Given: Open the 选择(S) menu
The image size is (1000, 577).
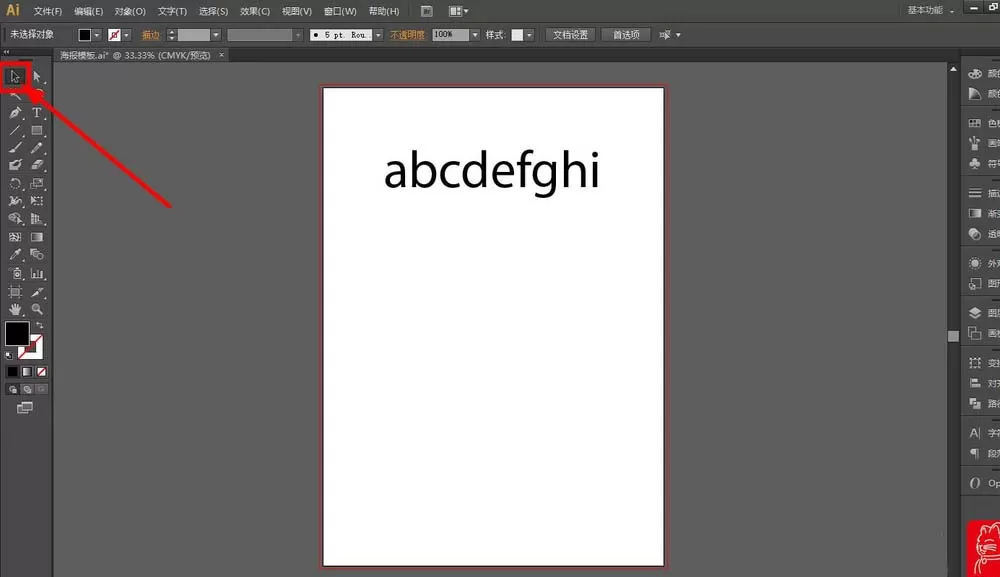Looking at the screenshot, I should [x=214, y=11].
